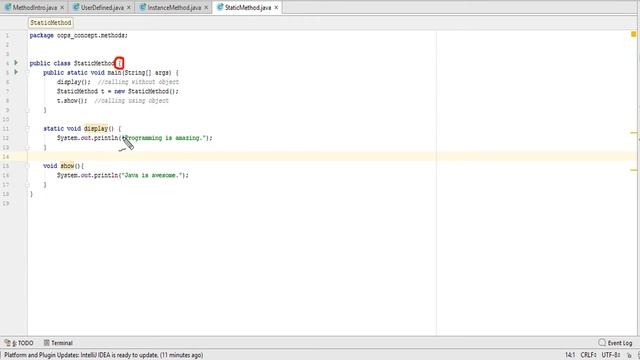Screen dimensions: 640x360
Task: Open the TODO tool window
Action: 19,343
